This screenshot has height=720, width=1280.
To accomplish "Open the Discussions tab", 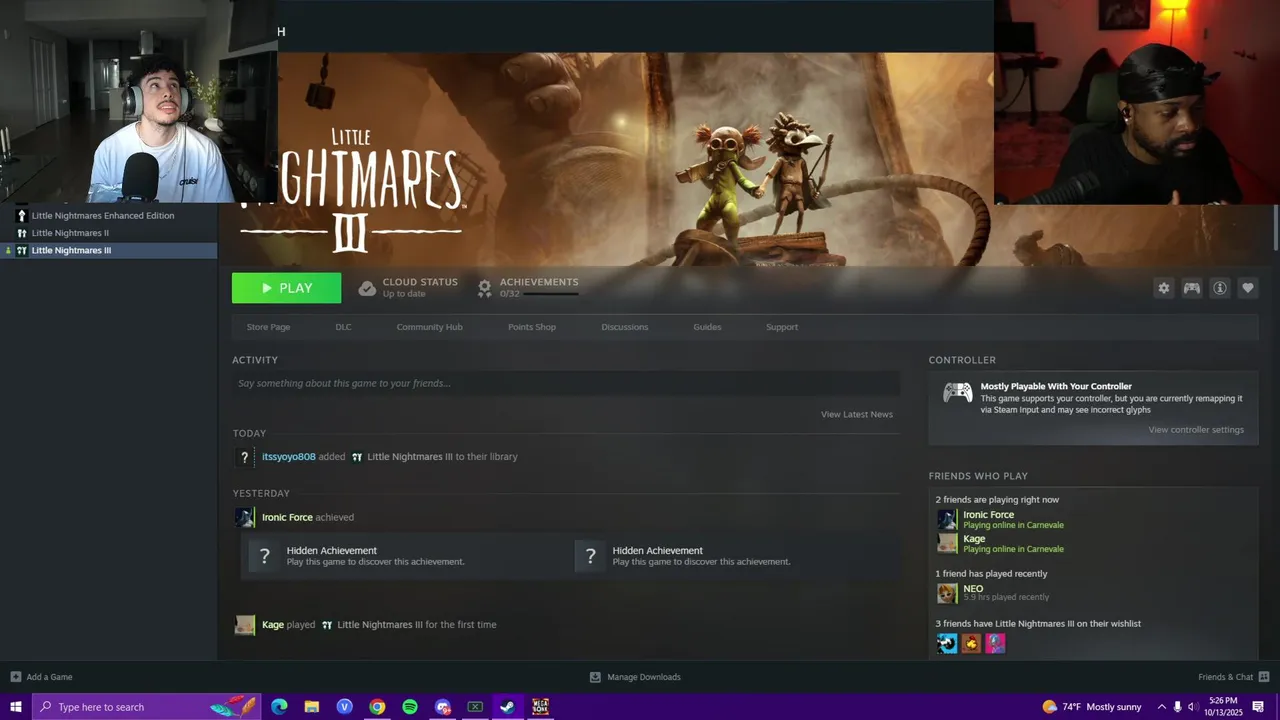I will (625, 327).
